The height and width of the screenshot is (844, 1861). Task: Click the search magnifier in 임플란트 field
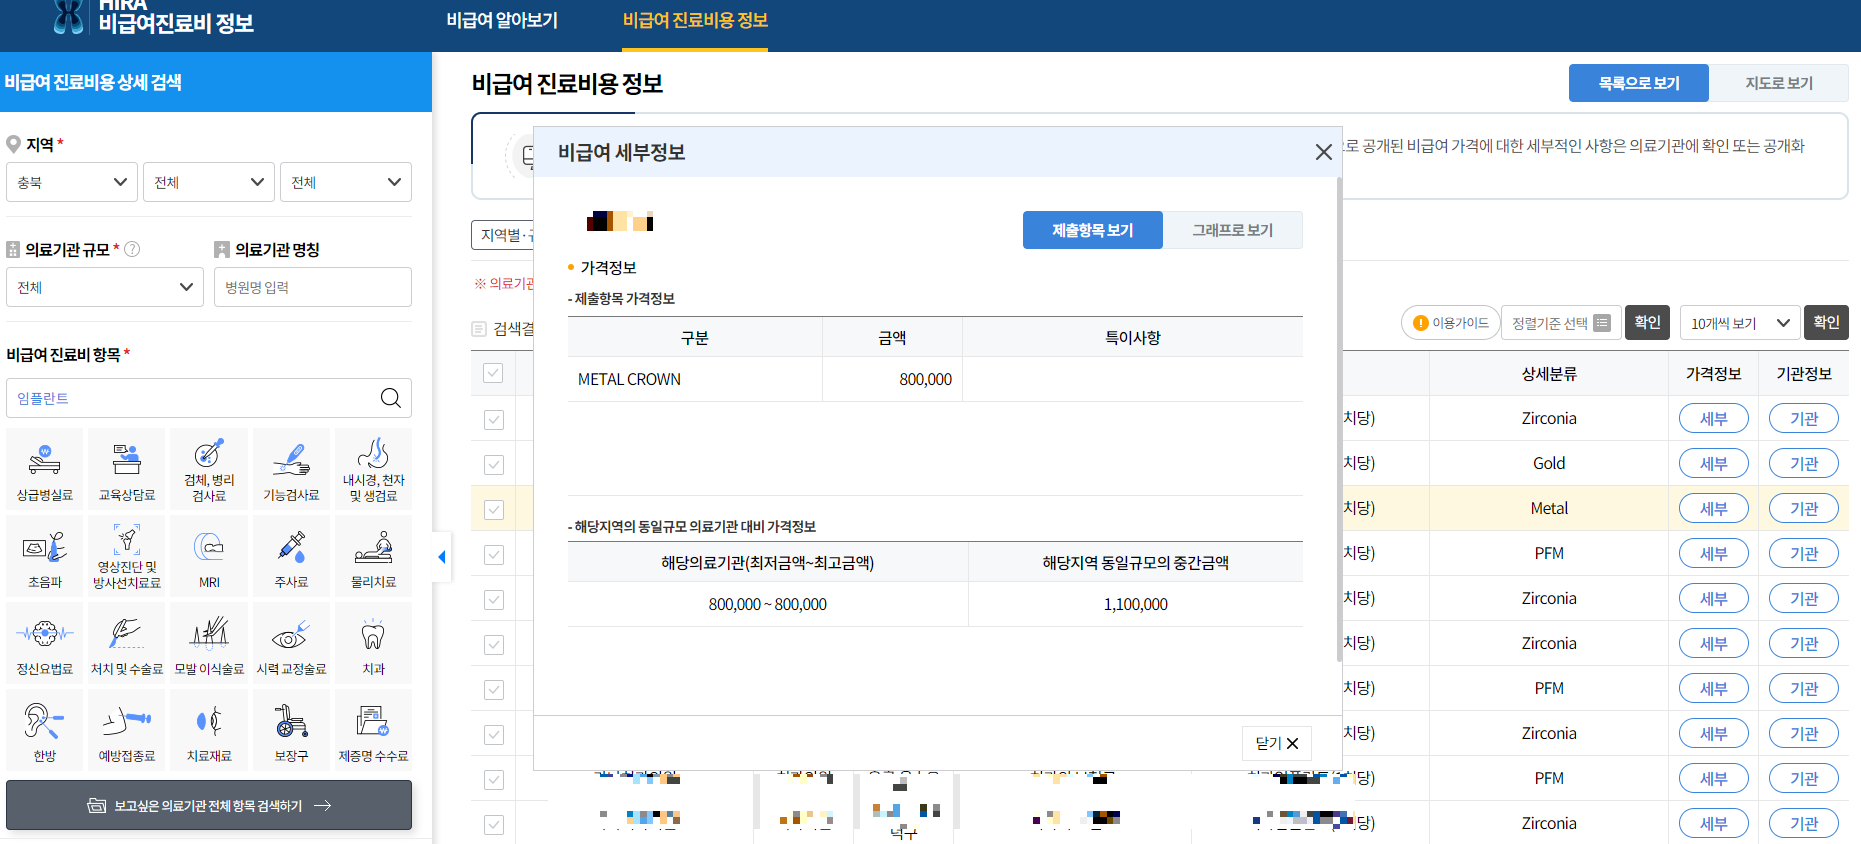391,398
